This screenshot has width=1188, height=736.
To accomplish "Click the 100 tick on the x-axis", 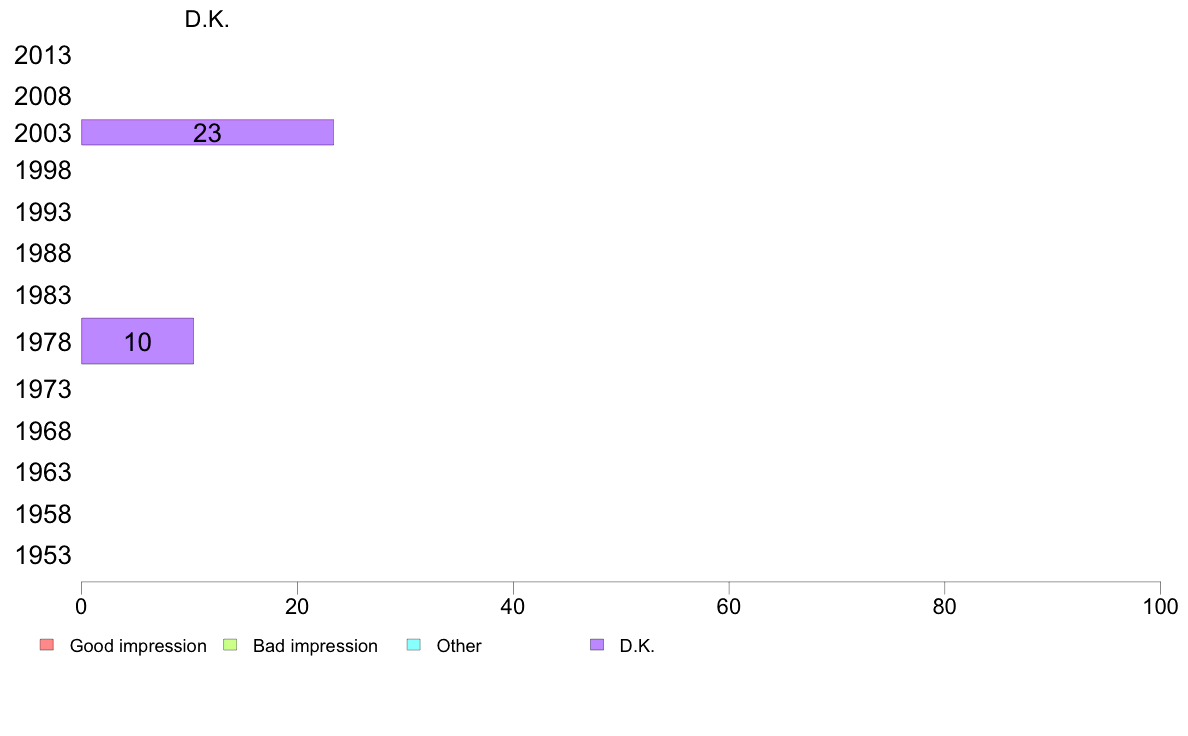I will click(x=1160, y=606).
